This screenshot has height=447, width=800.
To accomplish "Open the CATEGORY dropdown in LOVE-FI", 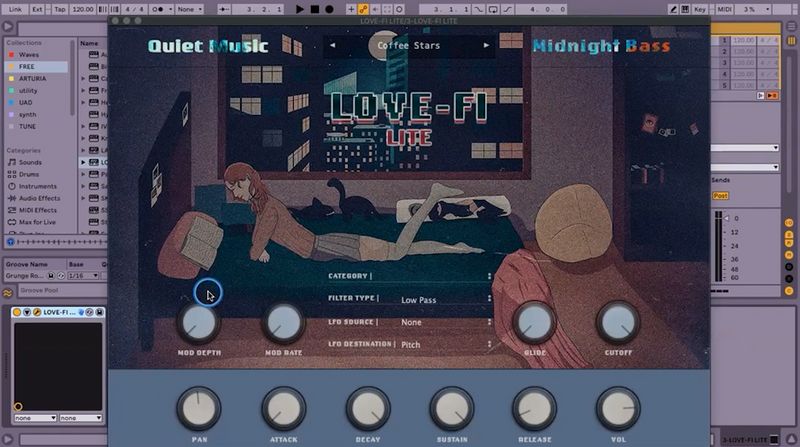I will [x=410, y=276].
